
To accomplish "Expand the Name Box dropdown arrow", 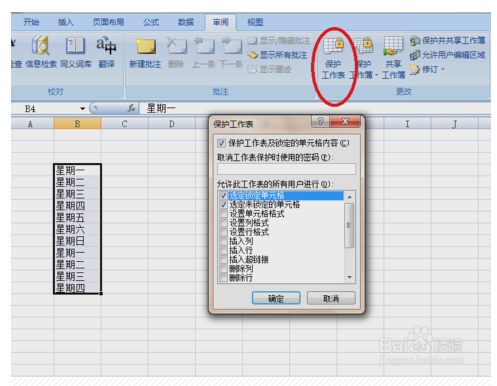I will pos(82,109).
